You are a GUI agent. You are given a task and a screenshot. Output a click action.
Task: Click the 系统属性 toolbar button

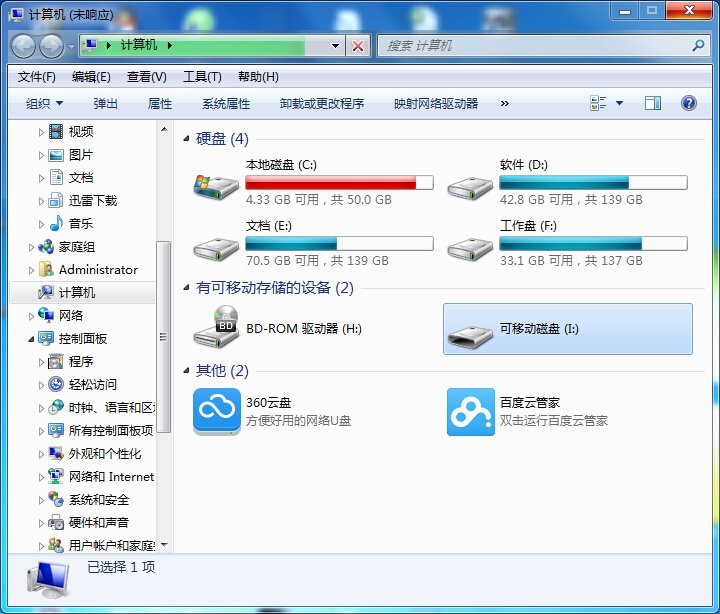tap(226, 103)
